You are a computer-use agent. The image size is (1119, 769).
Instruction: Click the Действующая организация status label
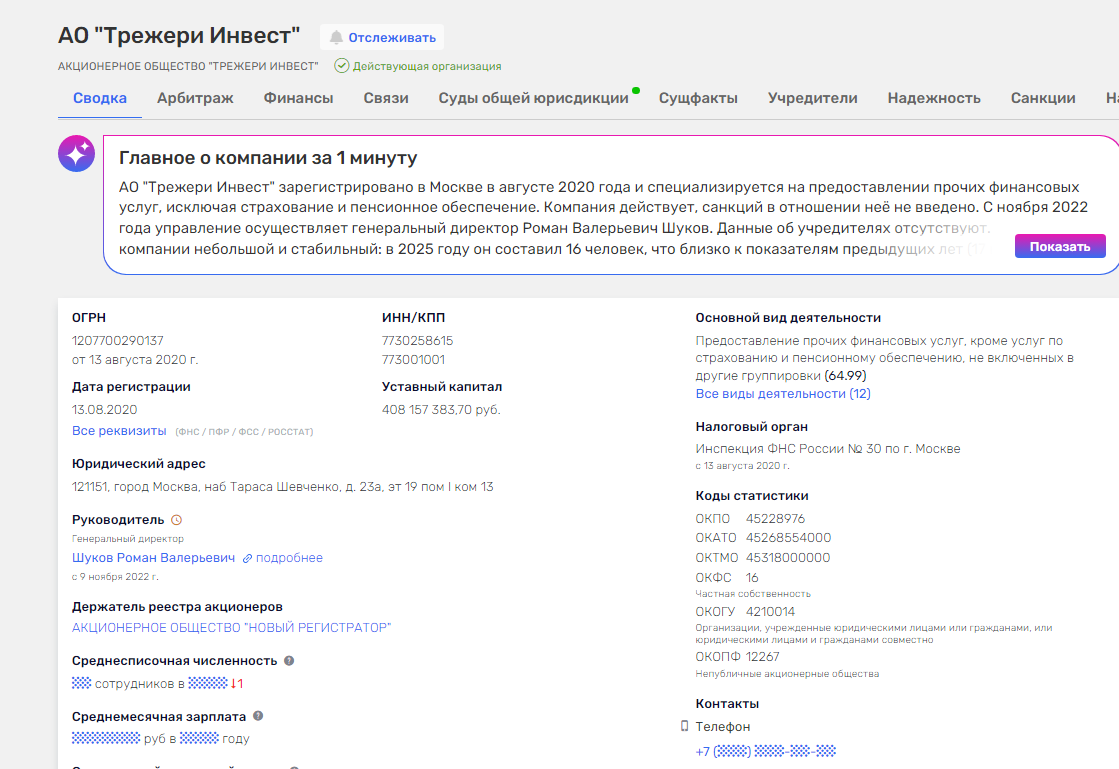pos(427,66)
